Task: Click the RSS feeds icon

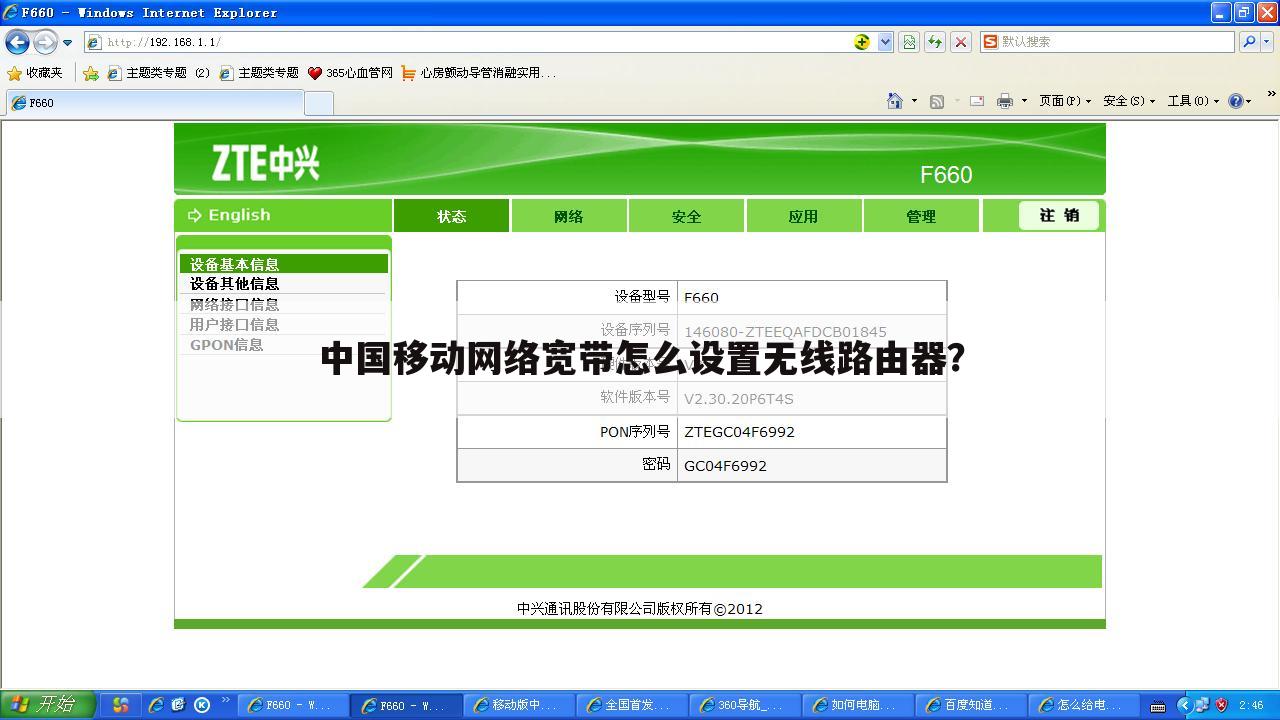Action: point(937,101)
